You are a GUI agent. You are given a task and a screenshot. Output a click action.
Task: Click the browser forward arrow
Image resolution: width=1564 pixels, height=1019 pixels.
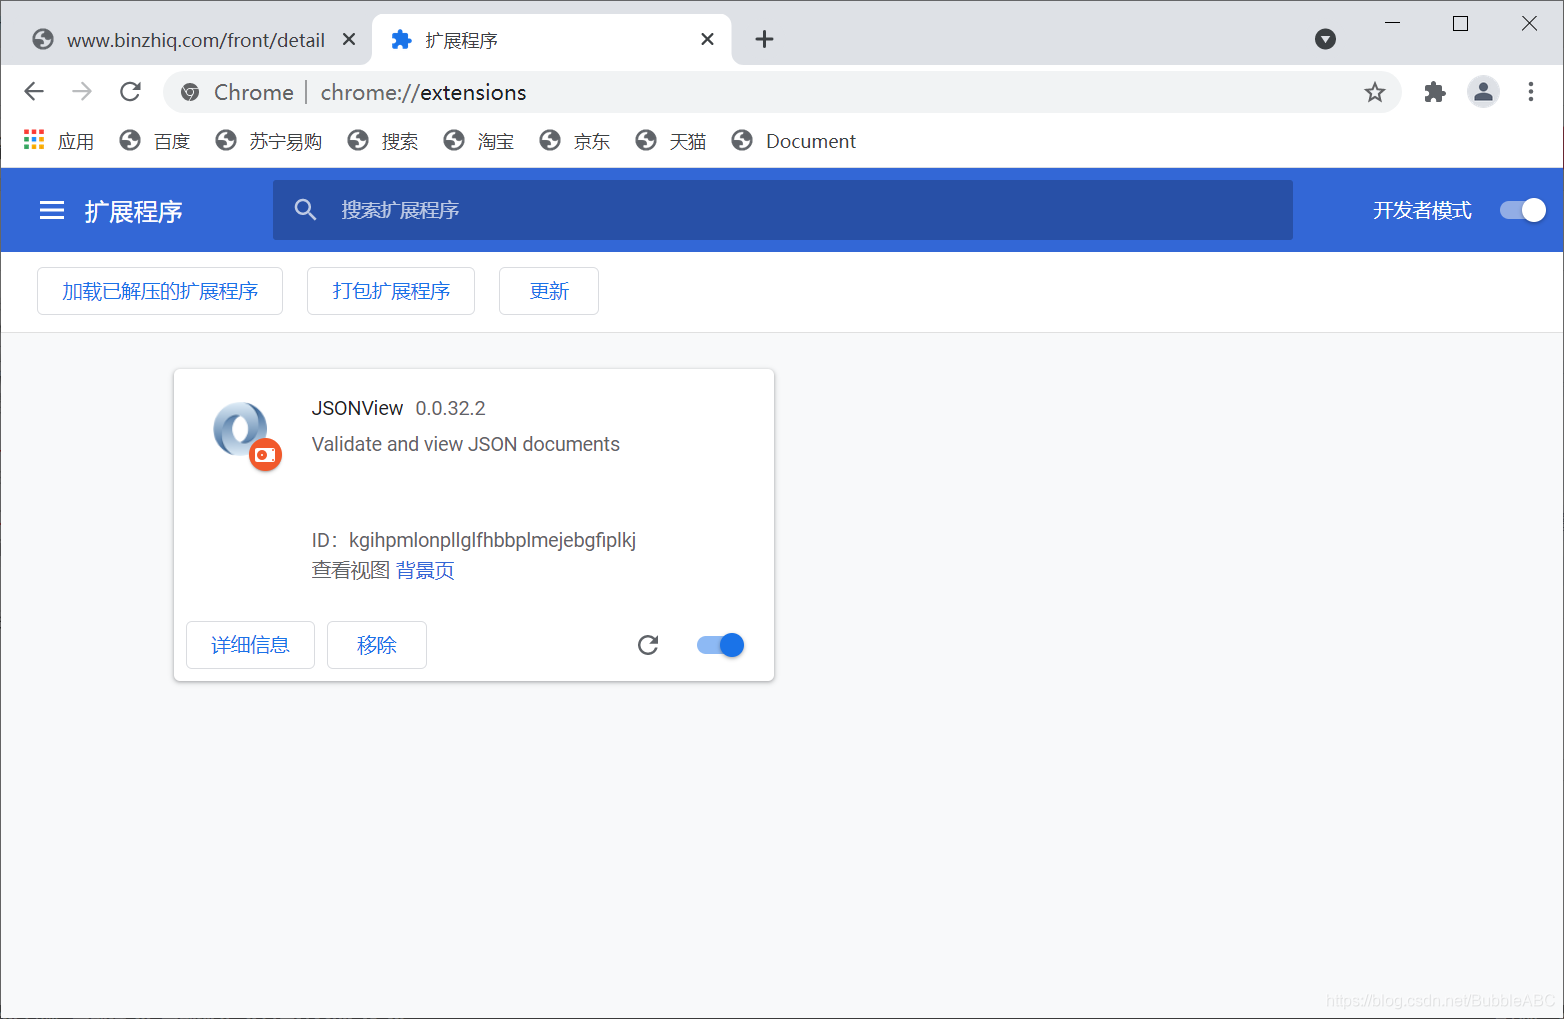pyautogui.click(x=82, y=92)
